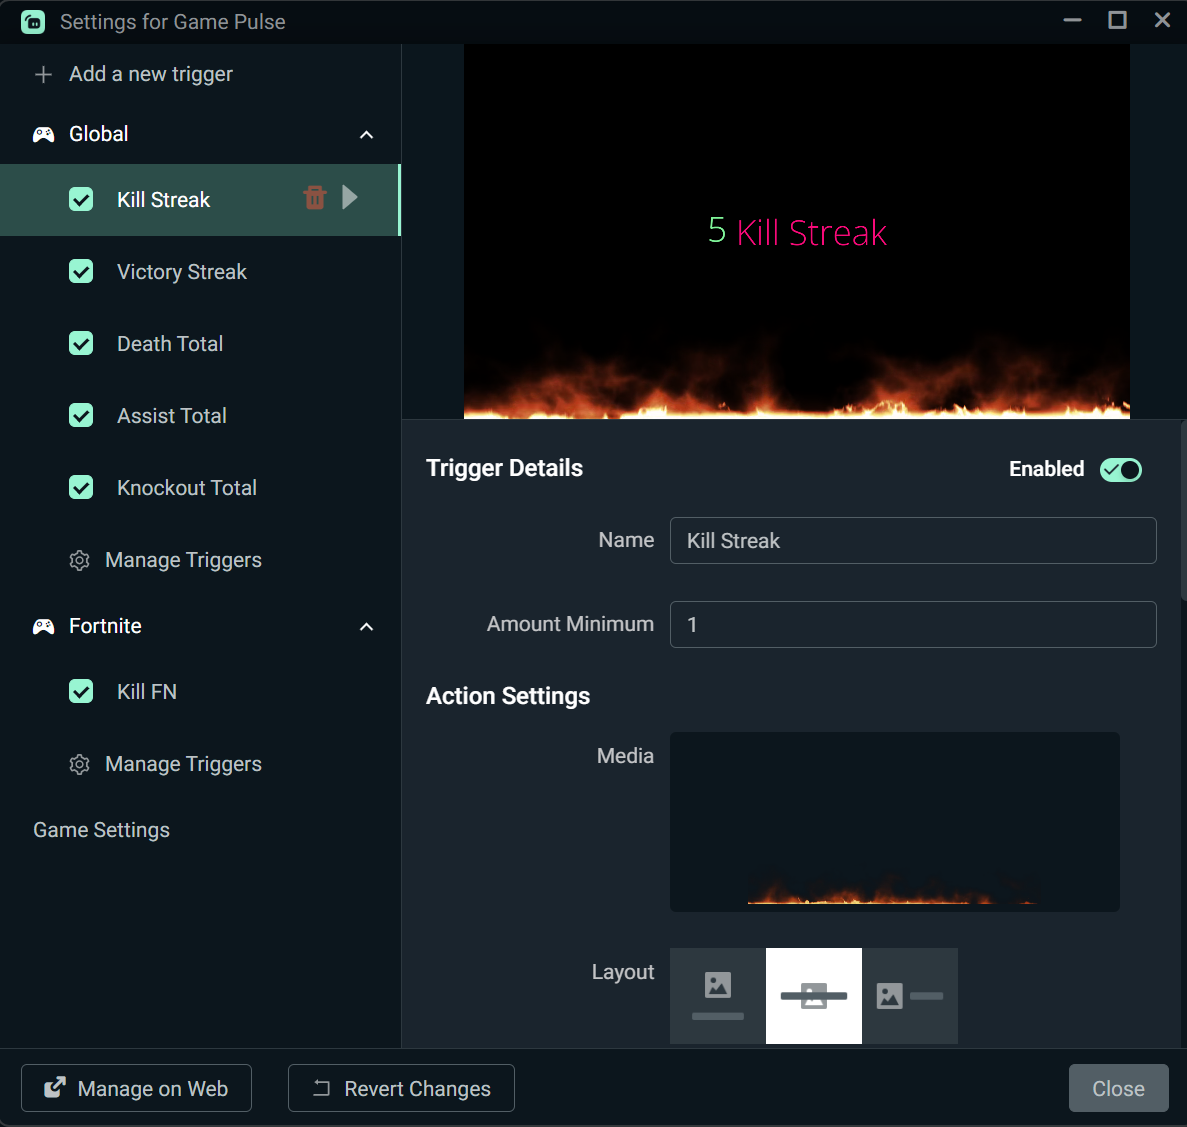Viewport: 1187px width, 1127px height.
Task: Uncheck the Victory Streak trigger
Action: pos(81,271)
